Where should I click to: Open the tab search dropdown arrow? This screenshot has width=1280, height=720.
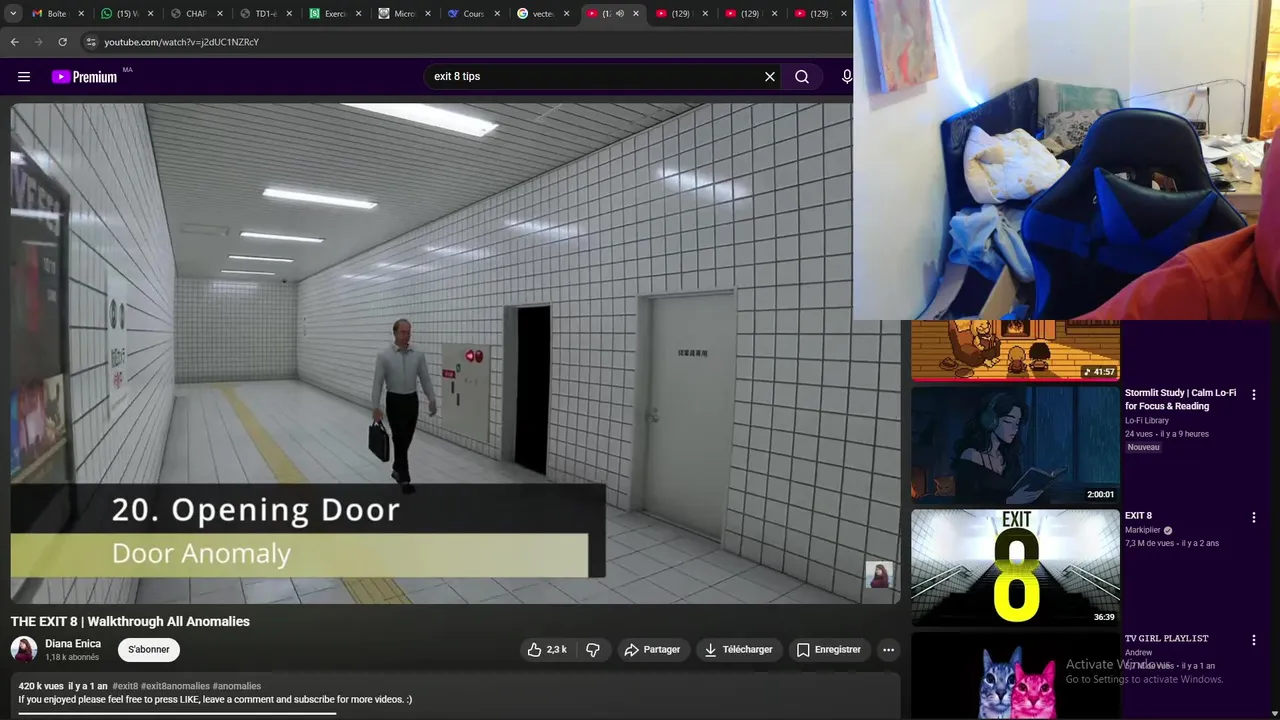pos(13,14)
